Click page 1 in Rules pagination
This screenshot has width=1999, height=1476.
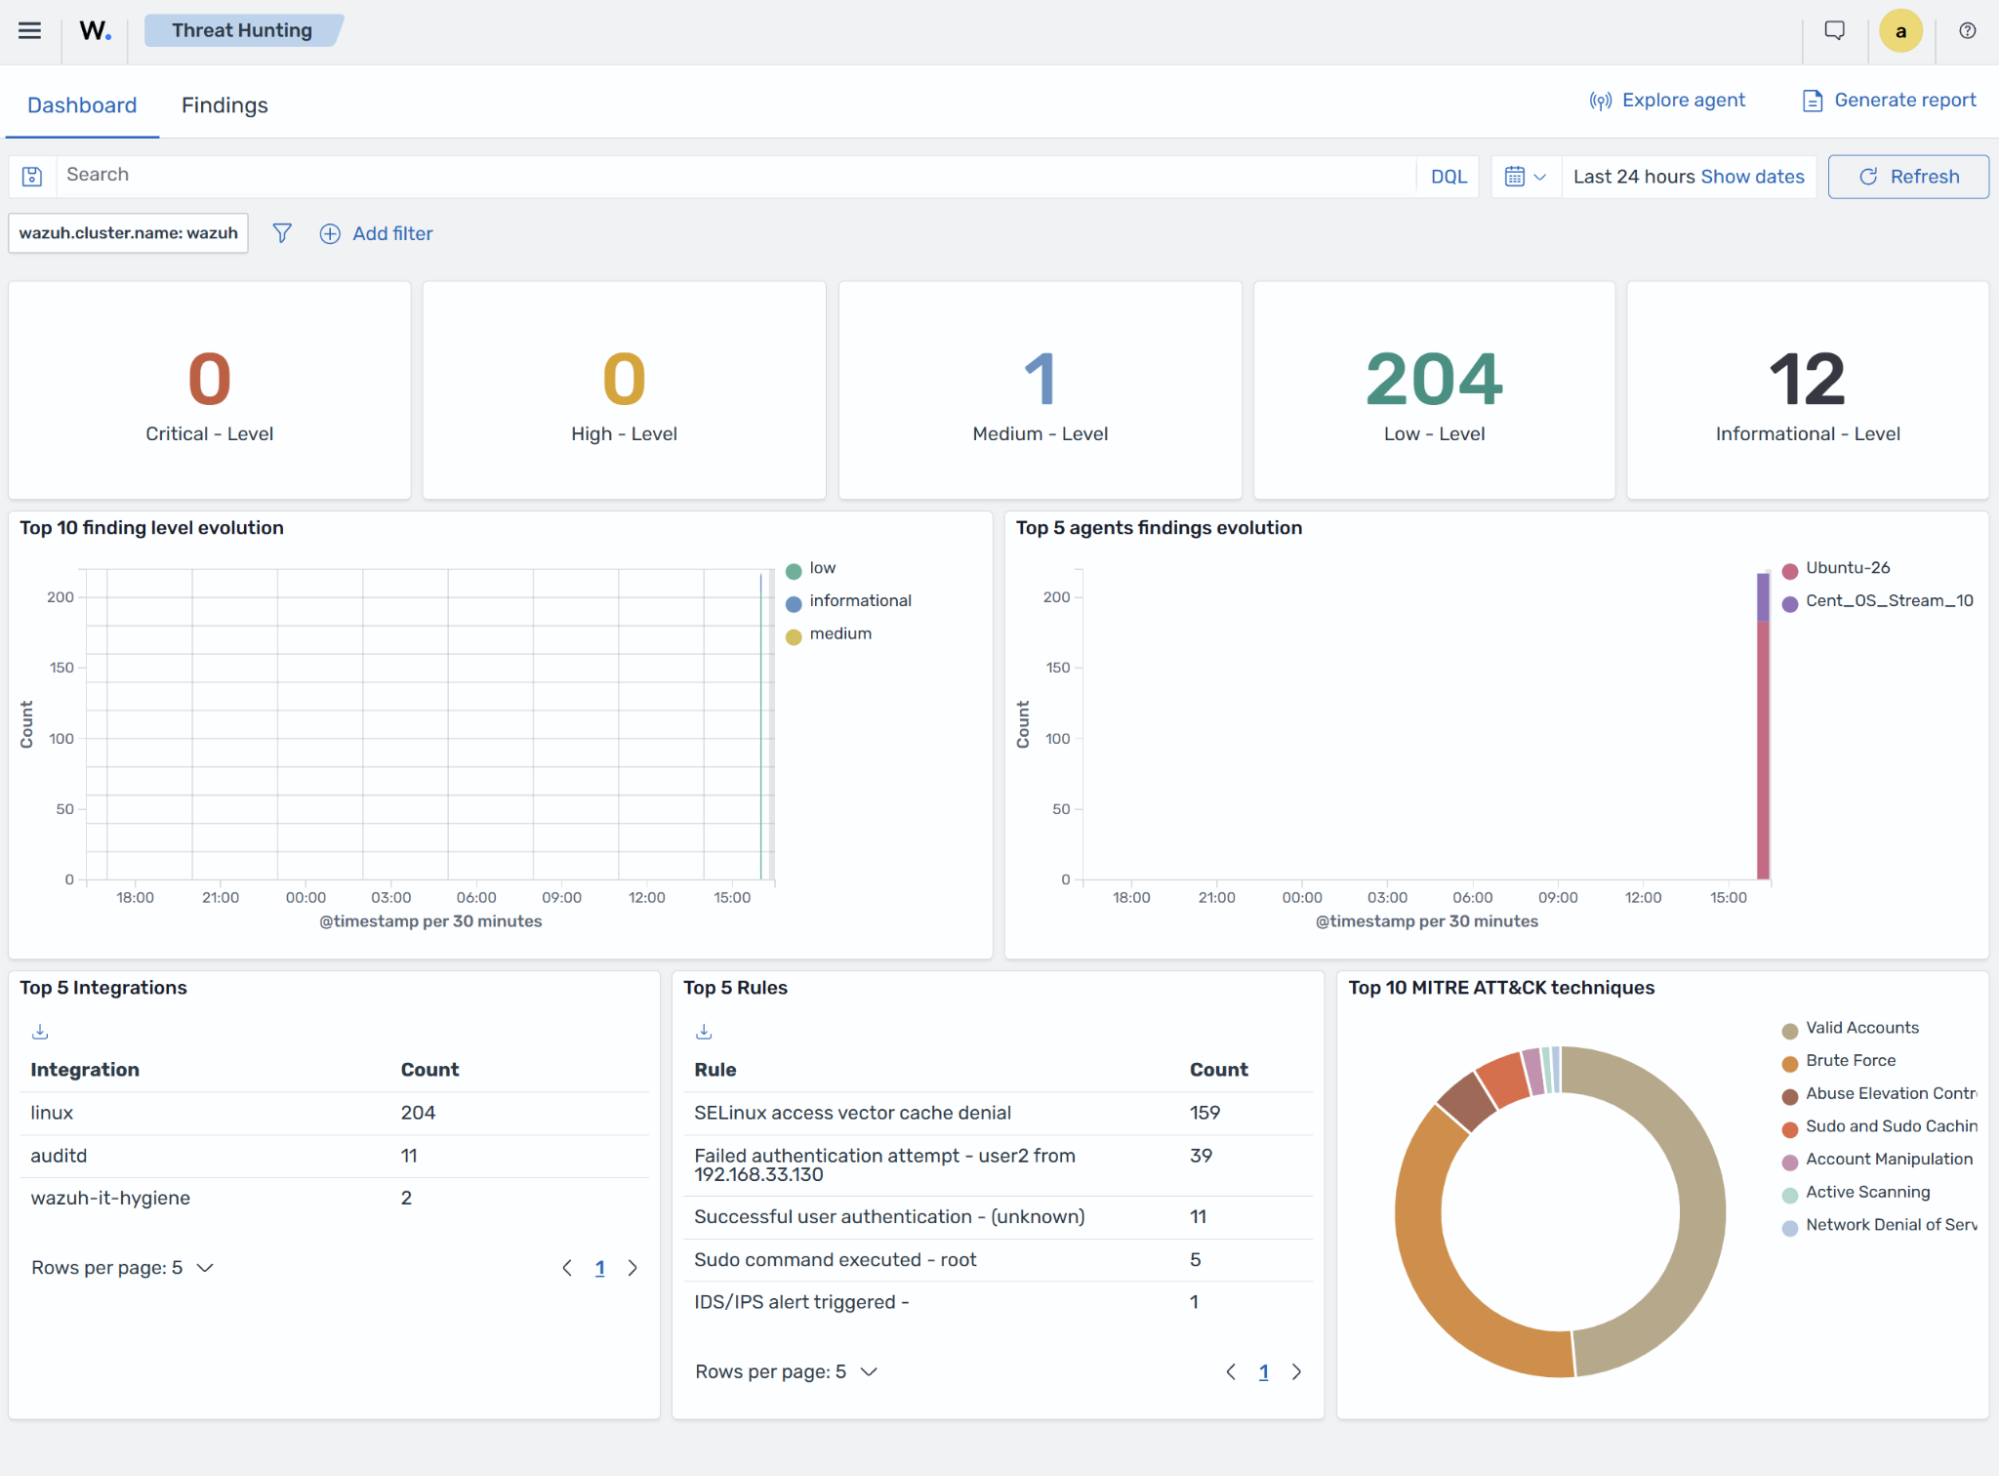1264,1372
